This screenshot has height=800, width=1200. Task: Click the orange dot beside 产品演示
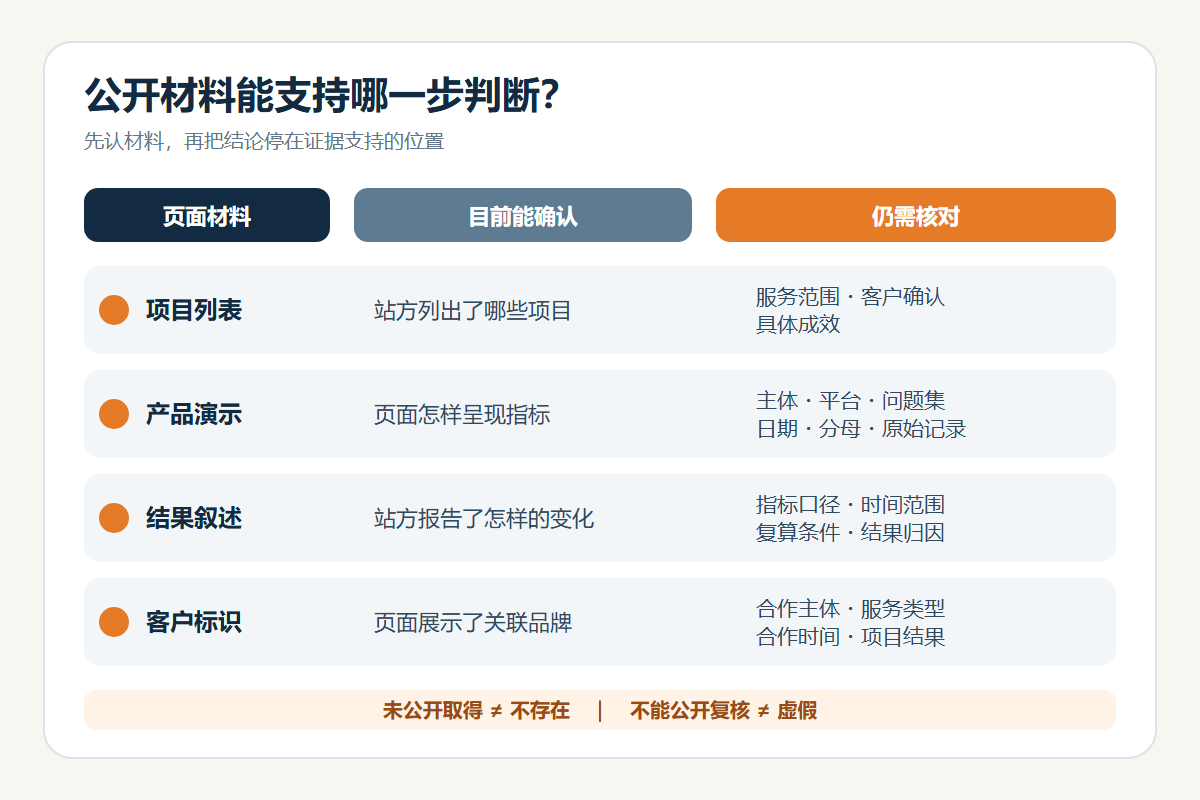tap(114, 414)
